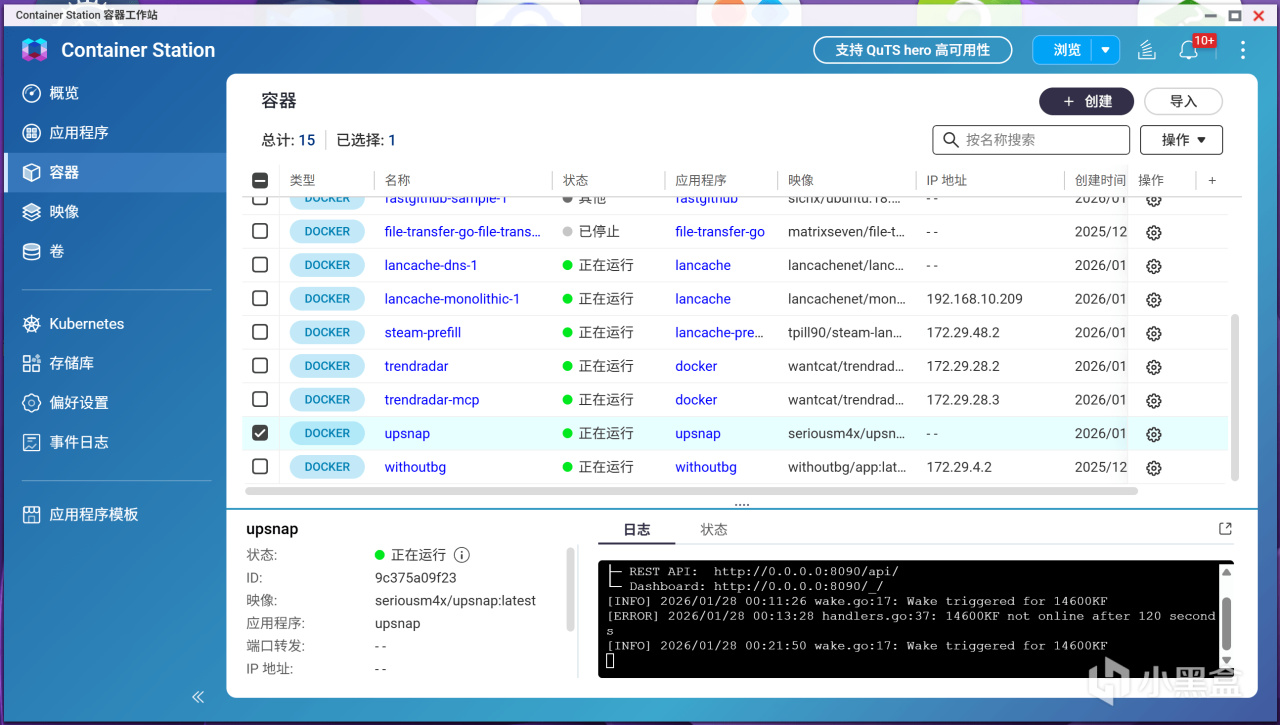The width and height of the screenshot is (1280, 725).
Task: Select 容器 in the sidebar
Action: click(114, 172)
